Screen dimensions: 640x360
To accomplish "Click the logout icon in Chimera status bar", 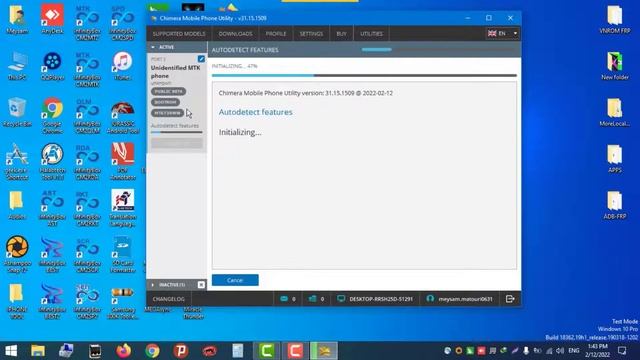I will pos(509,299).
